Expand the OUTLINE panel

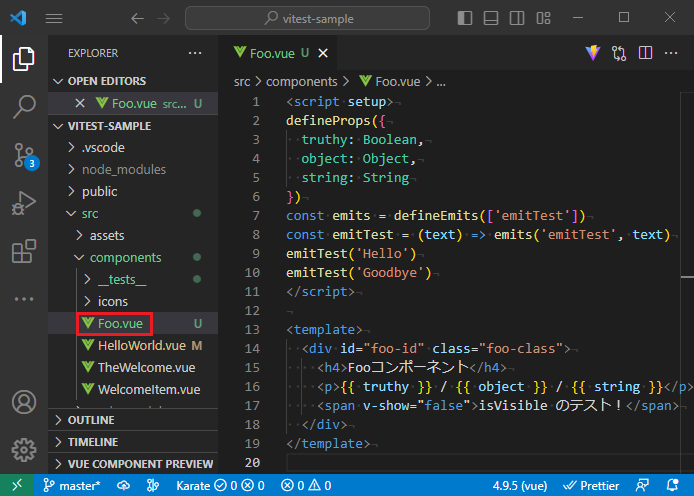[x=133, y=420]
